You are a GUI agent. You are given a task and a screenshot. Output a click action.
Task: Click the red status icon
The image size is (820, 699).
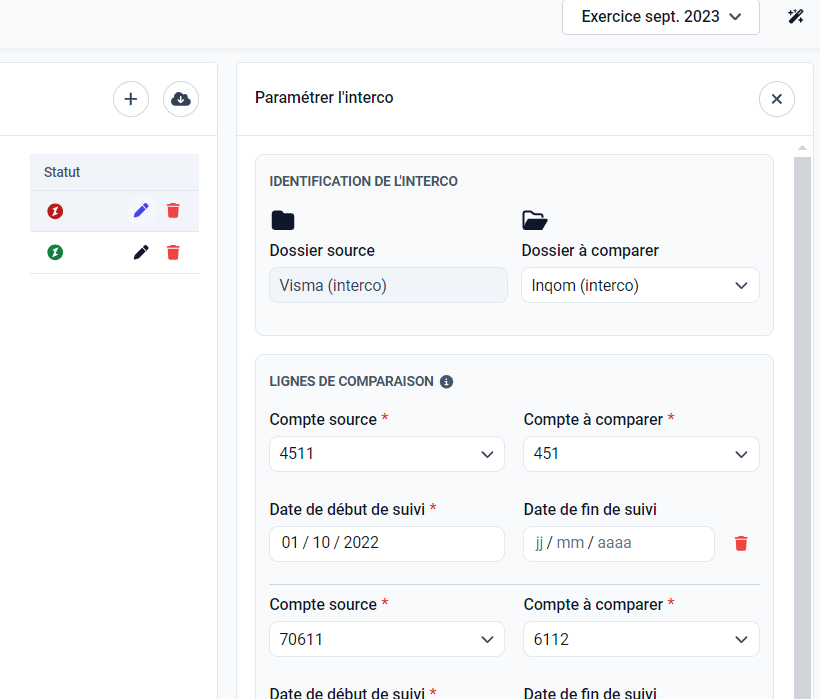pyautogui.click(x=55, y=211)
